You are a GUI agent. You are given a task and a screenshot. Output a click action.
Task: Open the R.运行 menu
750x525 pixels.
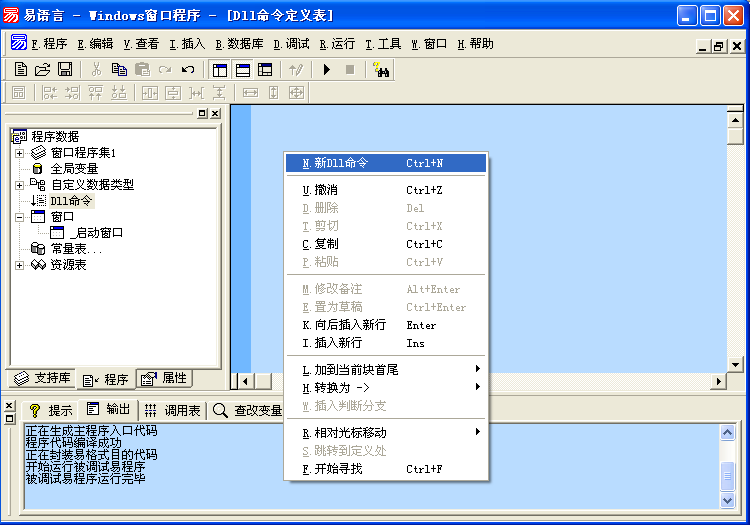click(x=337, y=44)
